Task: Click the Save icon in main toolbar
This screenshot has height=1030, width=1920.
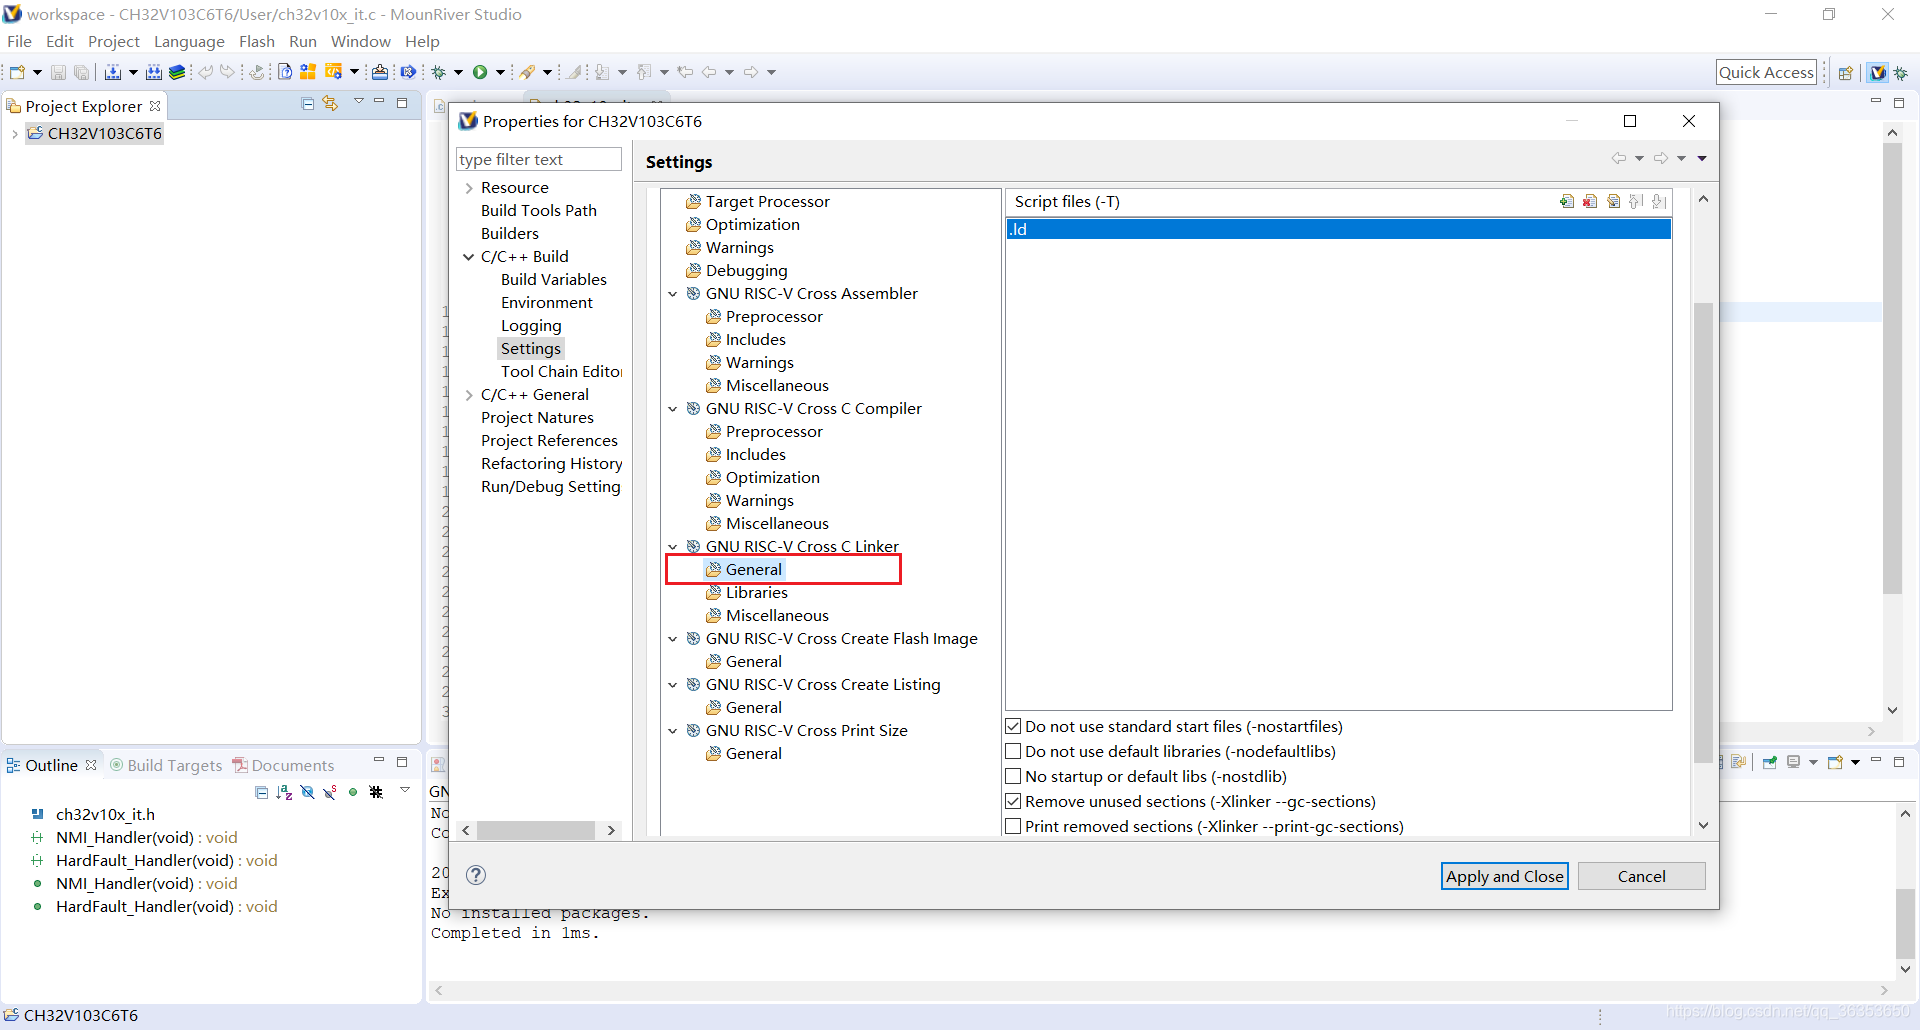Action: pos(58,72)
